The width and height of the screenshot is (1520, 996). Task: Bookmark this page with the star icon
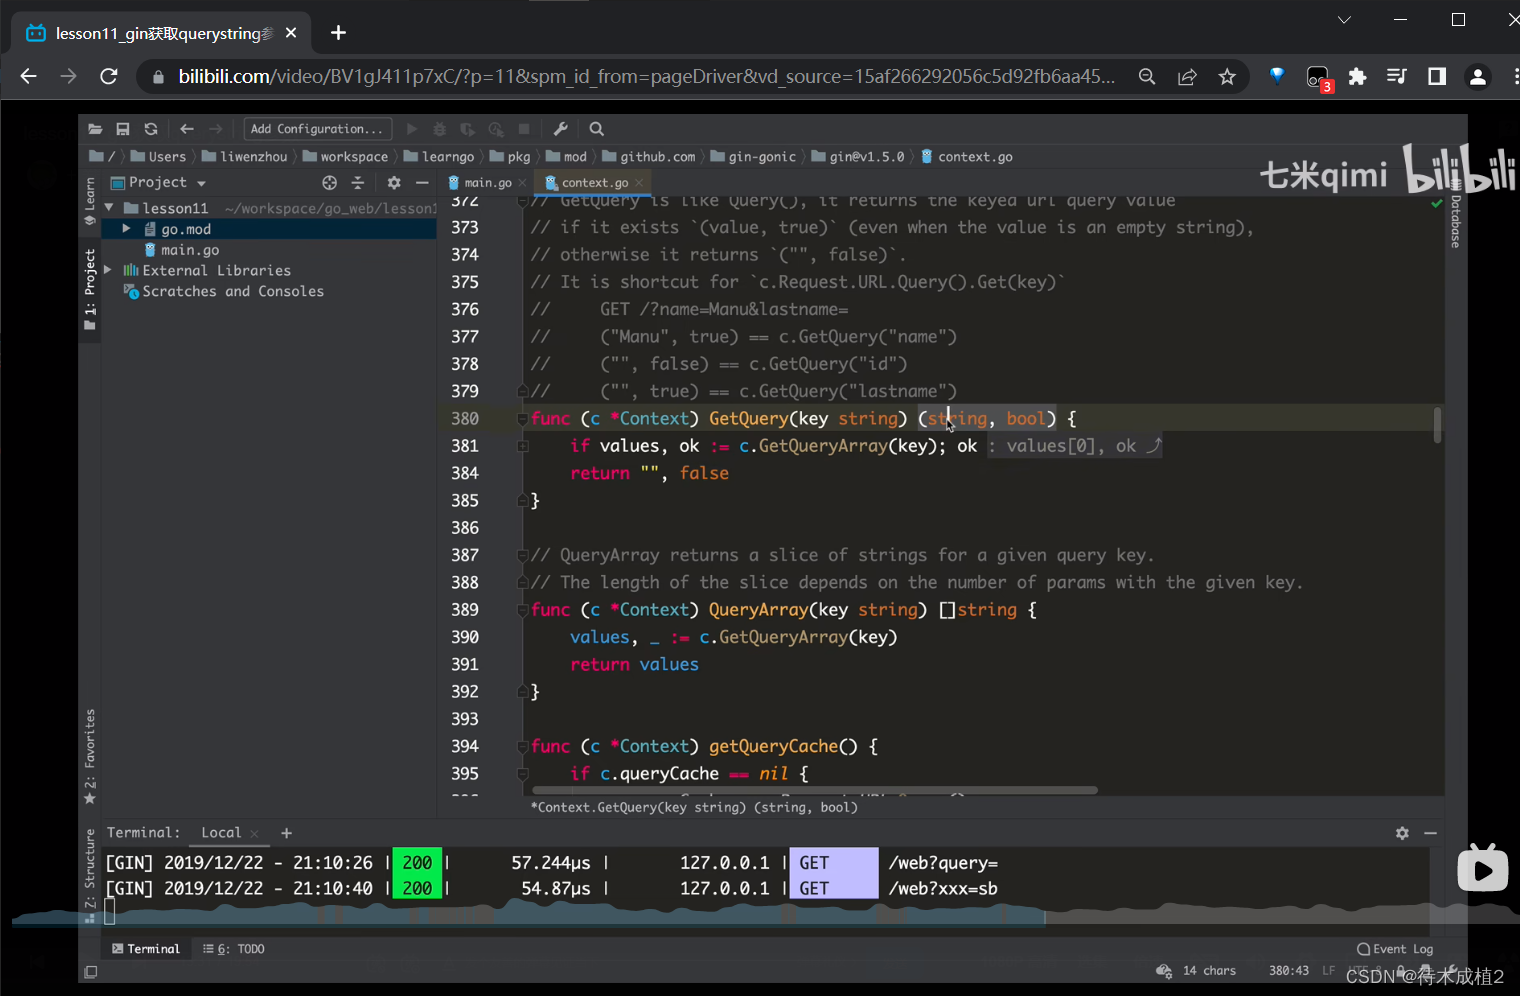[x=1227, y=77]
